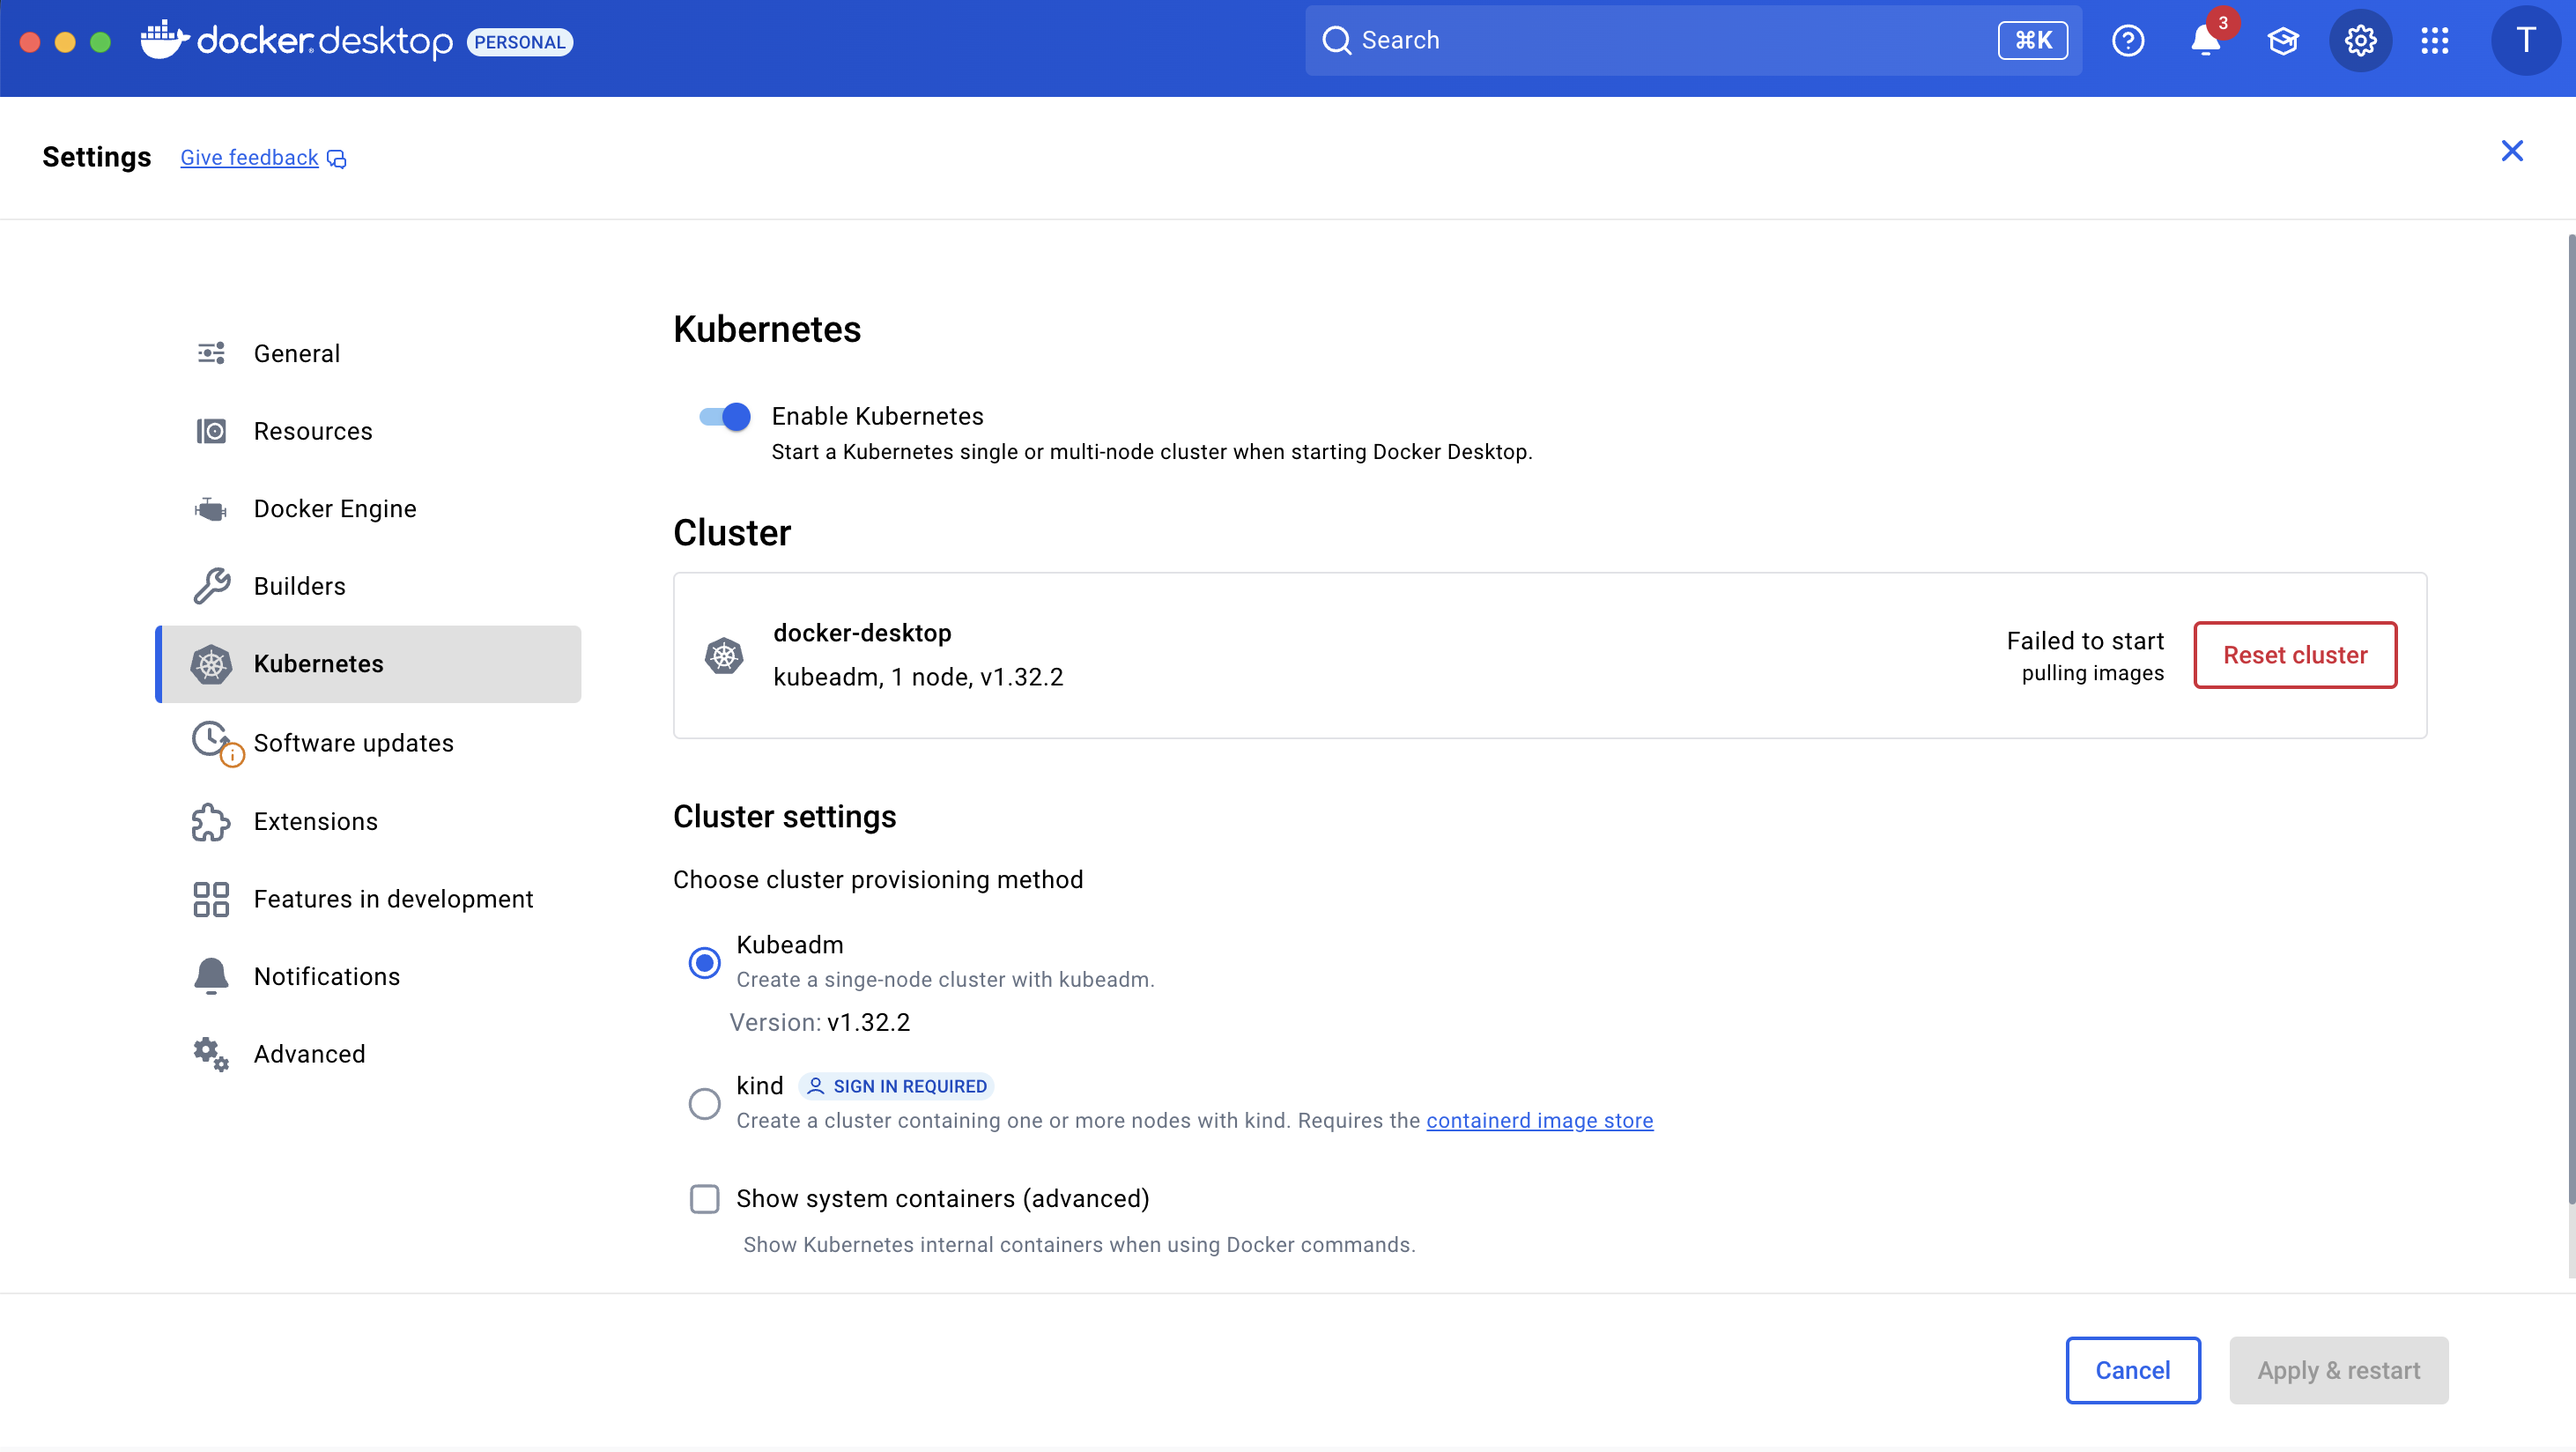Click "Choose cluster provisioning method" text

[x=878, y=880]
